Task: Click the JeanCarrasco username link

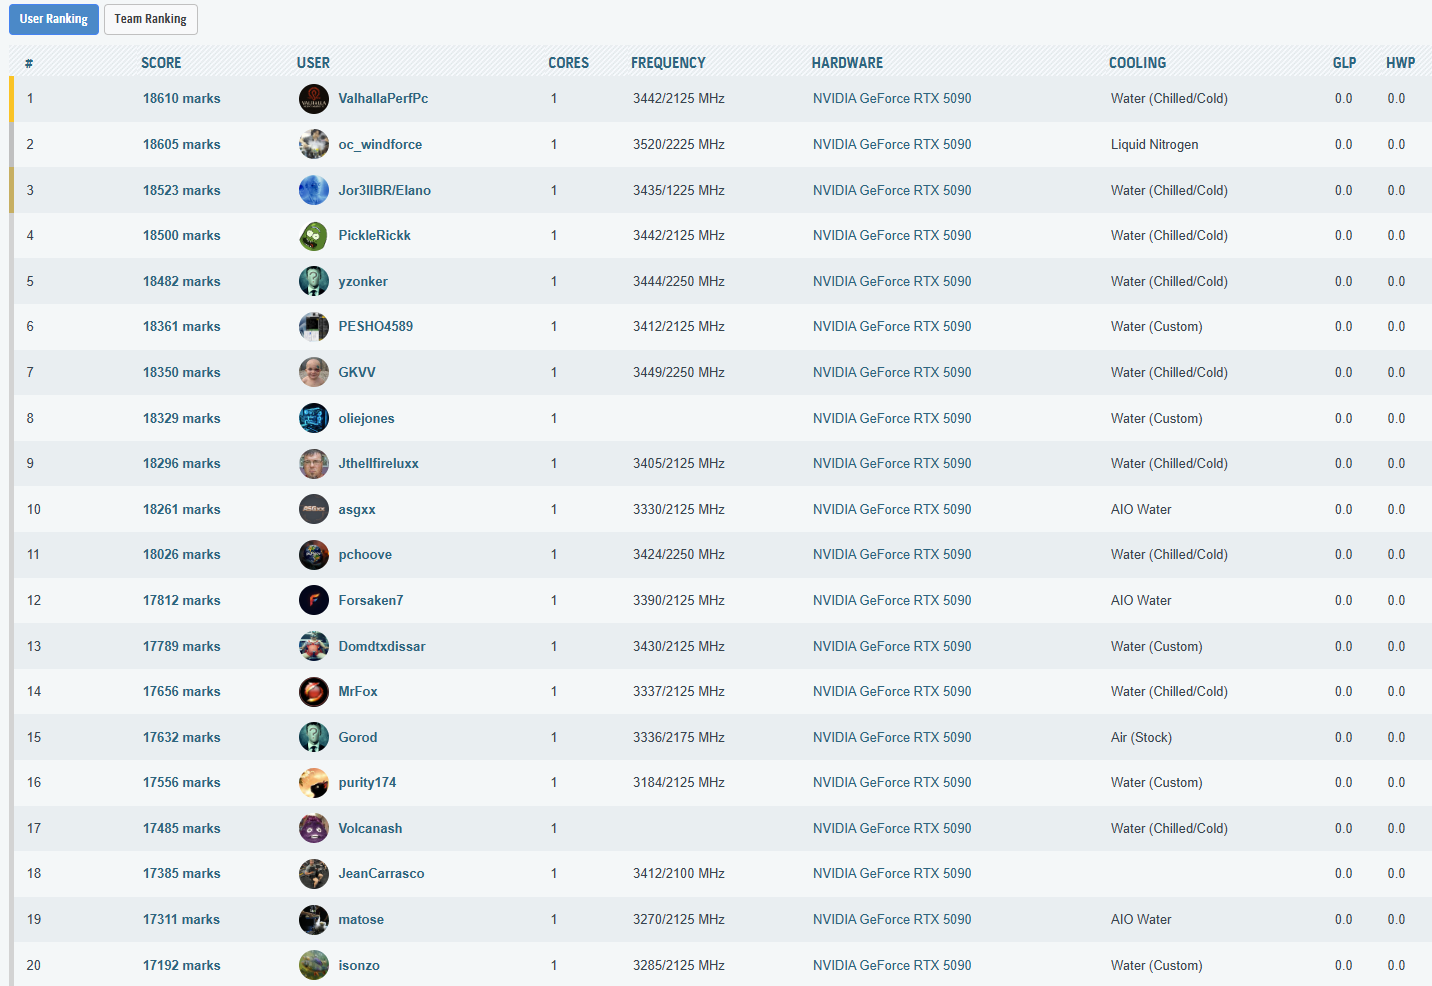Action: 381,874
